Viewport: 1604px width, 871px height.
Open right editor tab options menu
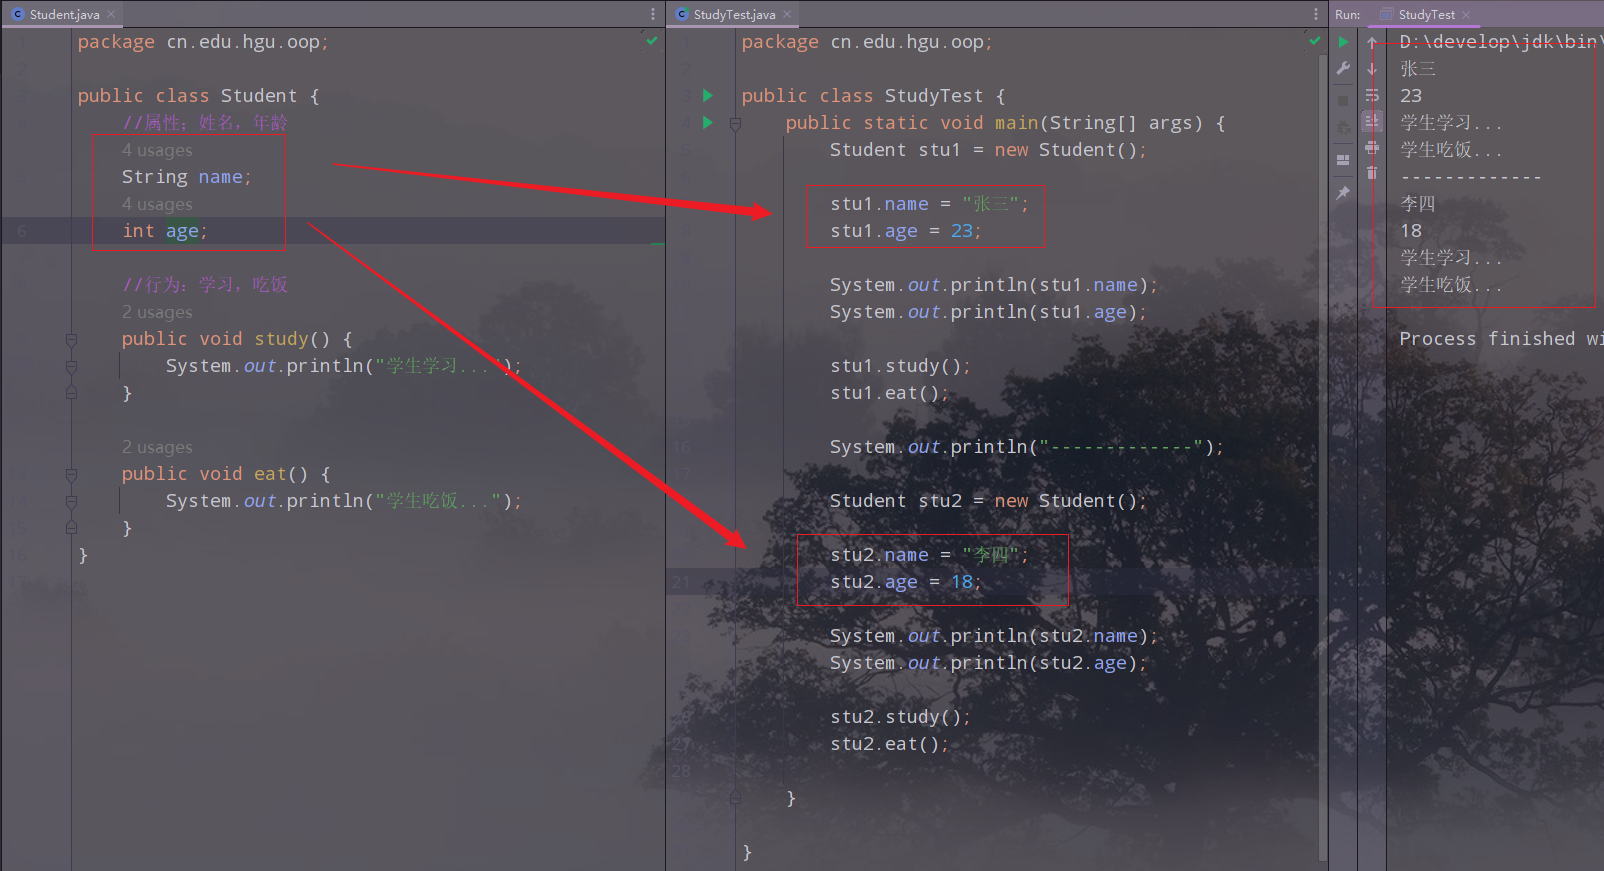pos(1316,14)
